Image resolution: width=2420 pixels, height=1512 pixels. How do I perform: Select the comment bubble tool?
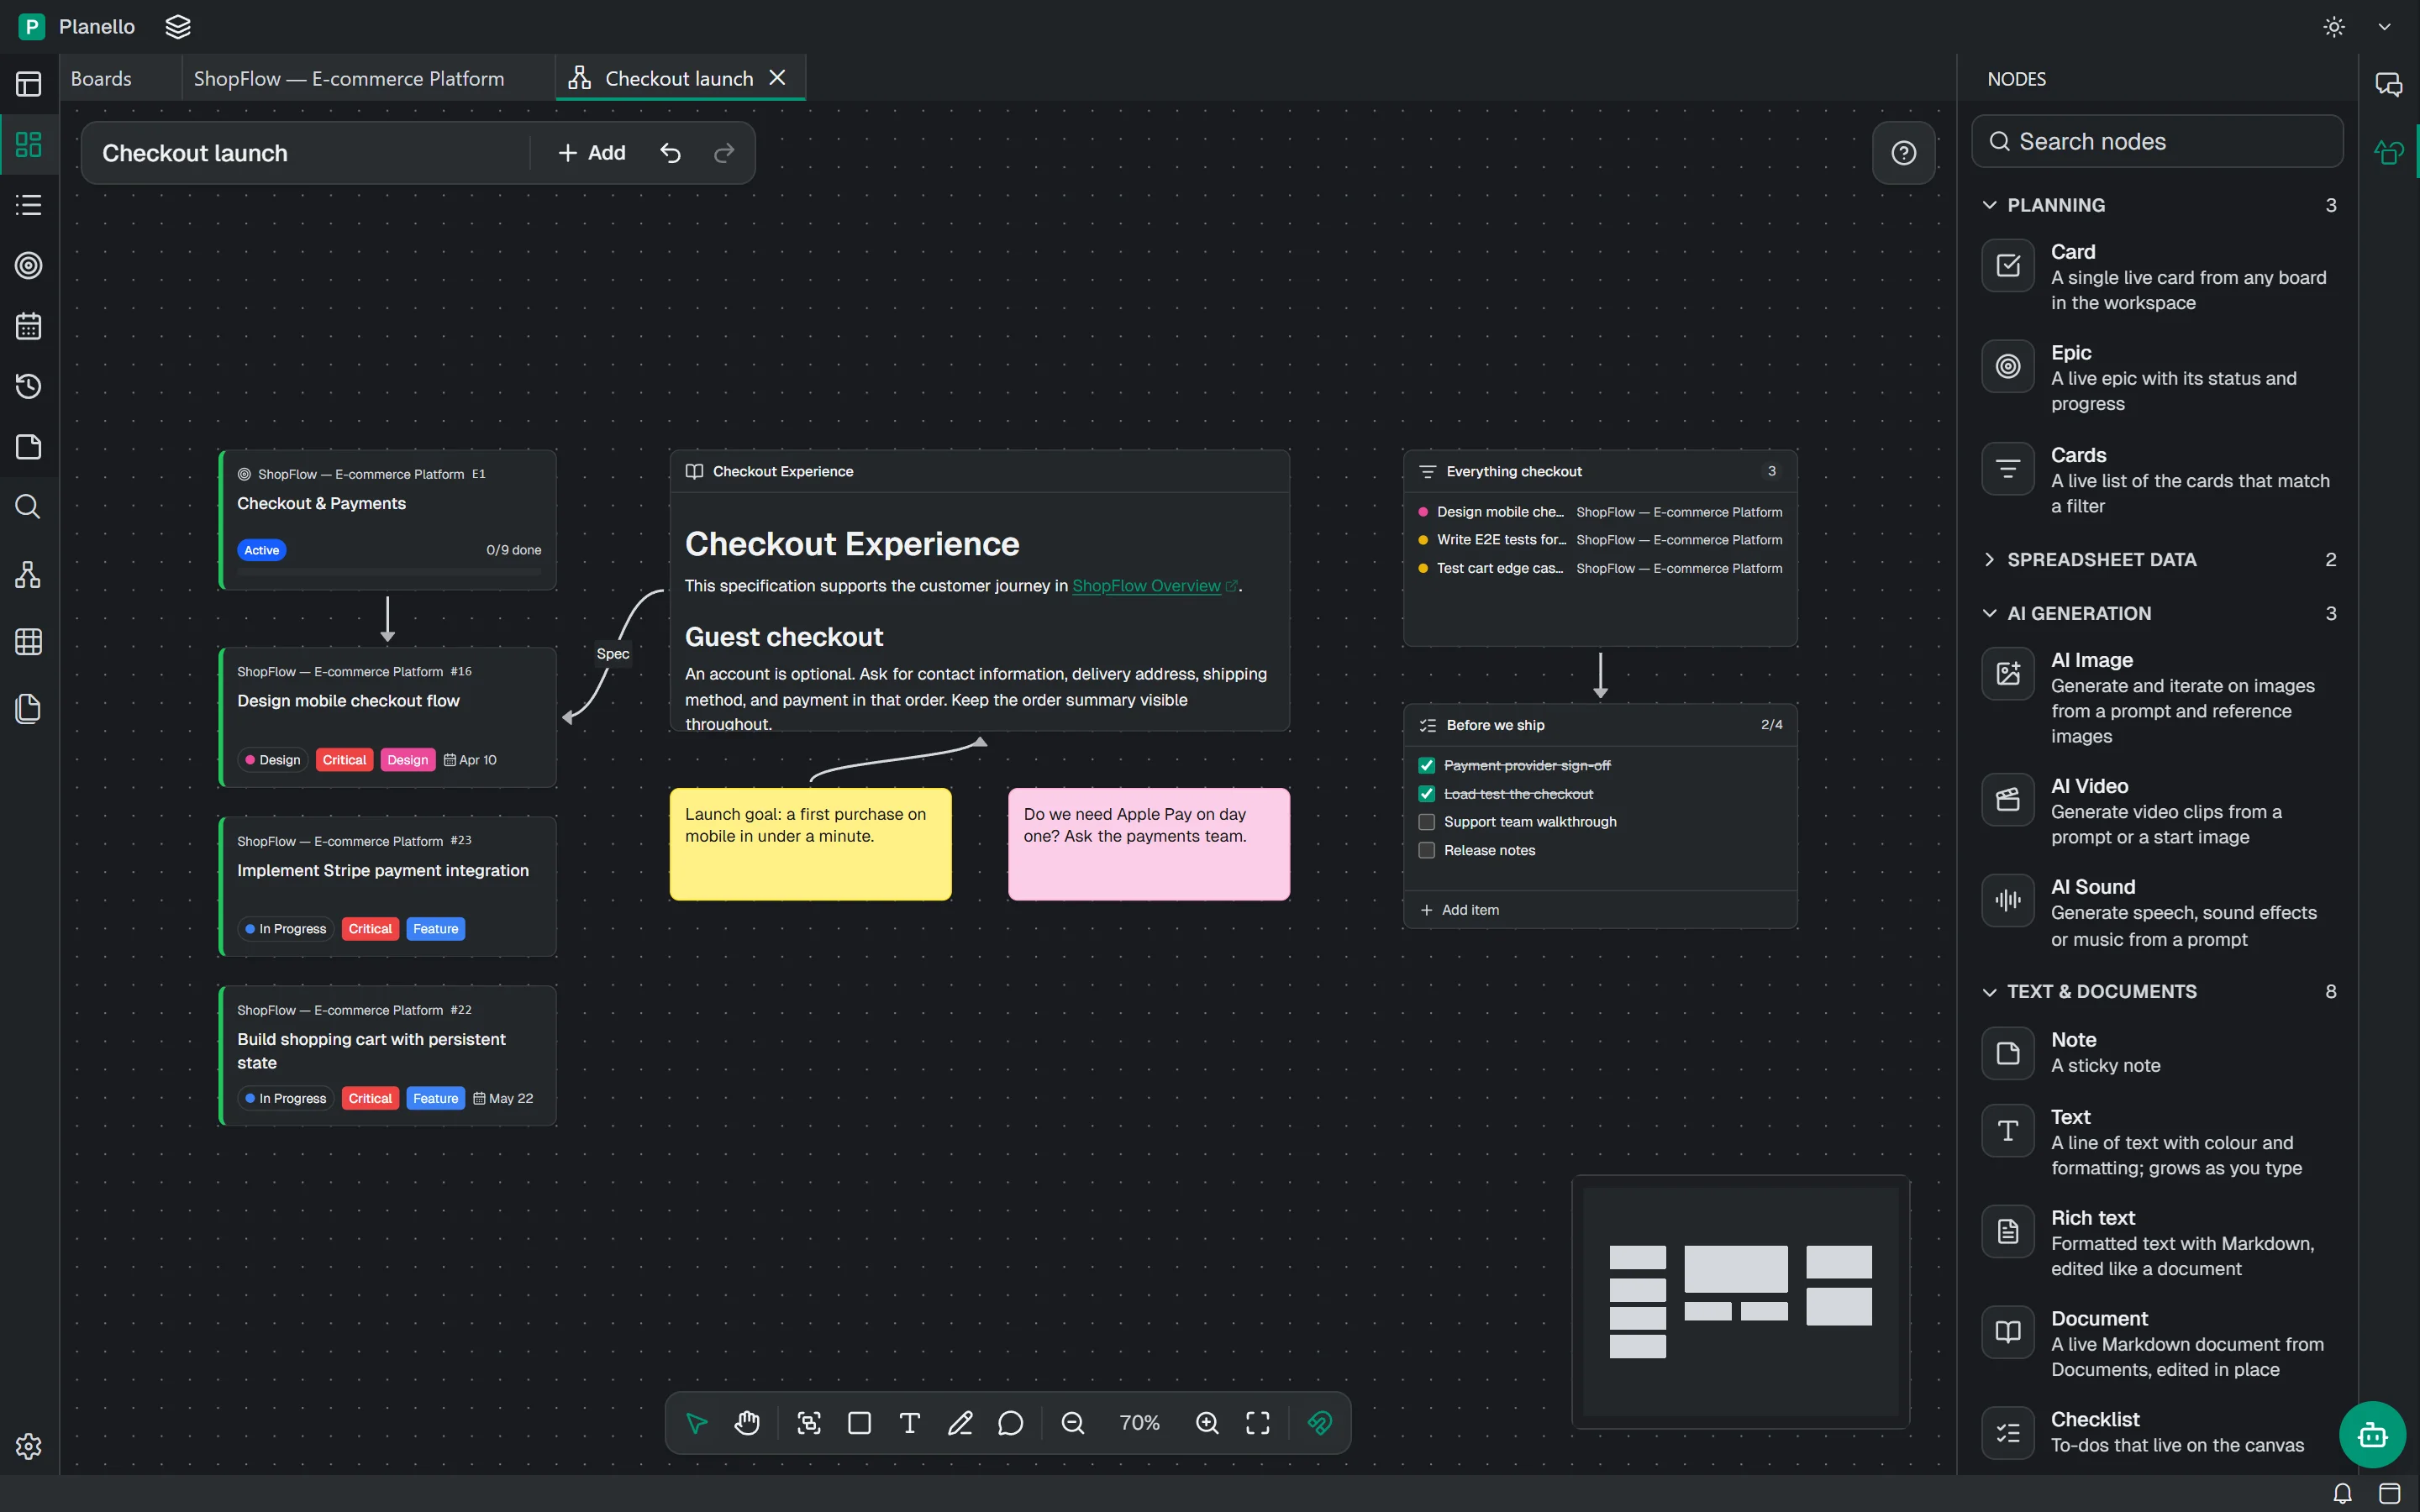pyautogui.click(x=1010, y=1422)
